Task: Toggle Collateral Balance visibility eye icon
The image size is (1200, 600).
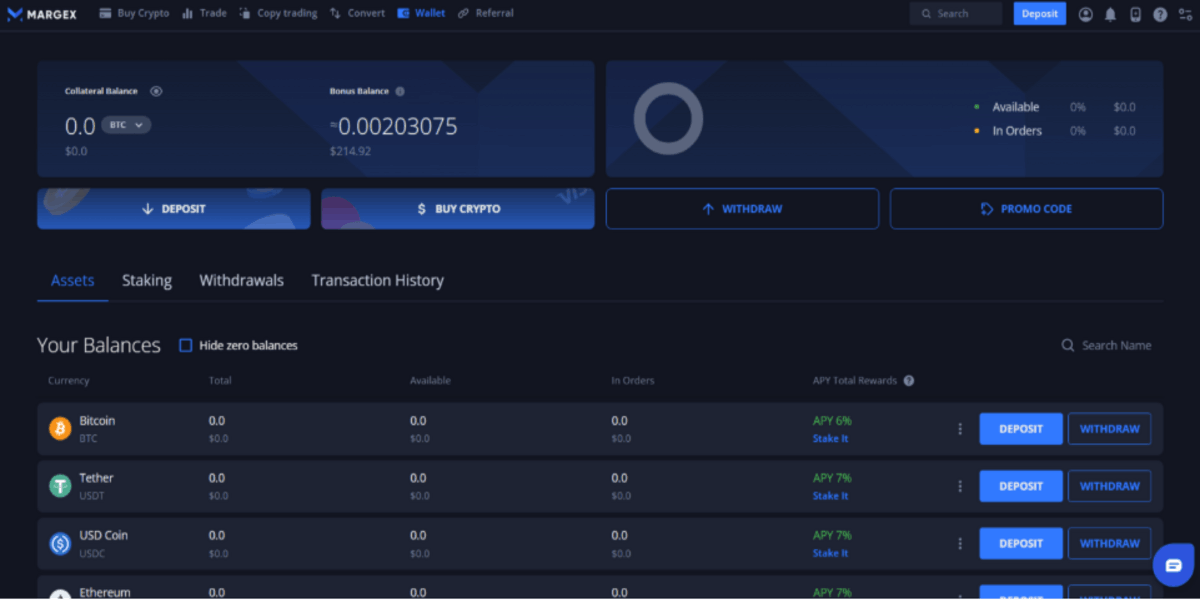Action: (156, 90)
